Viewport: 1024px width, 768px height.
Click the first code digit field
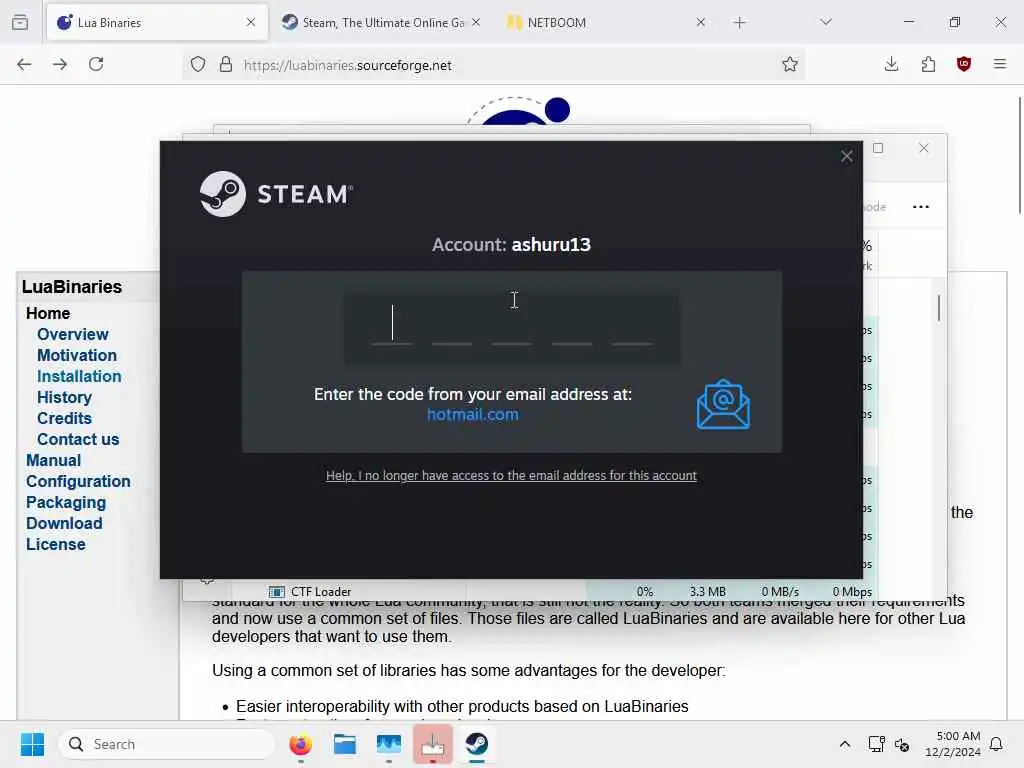coord(392,324)
